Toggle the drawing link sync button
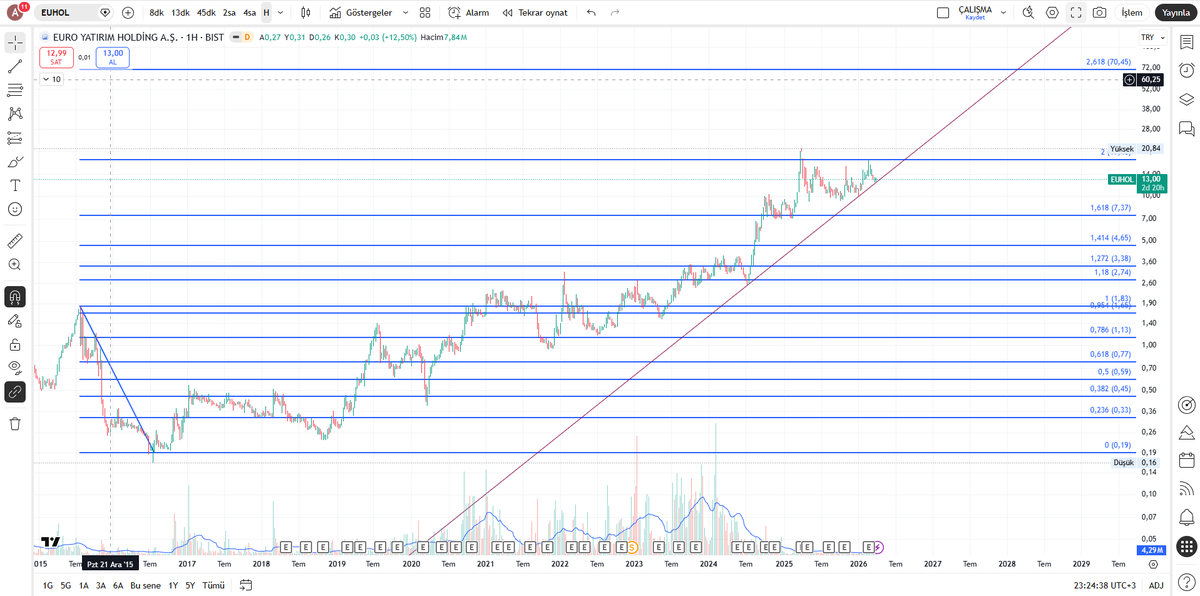Screen dimensions: 1200x596 [x=15, y=392]
